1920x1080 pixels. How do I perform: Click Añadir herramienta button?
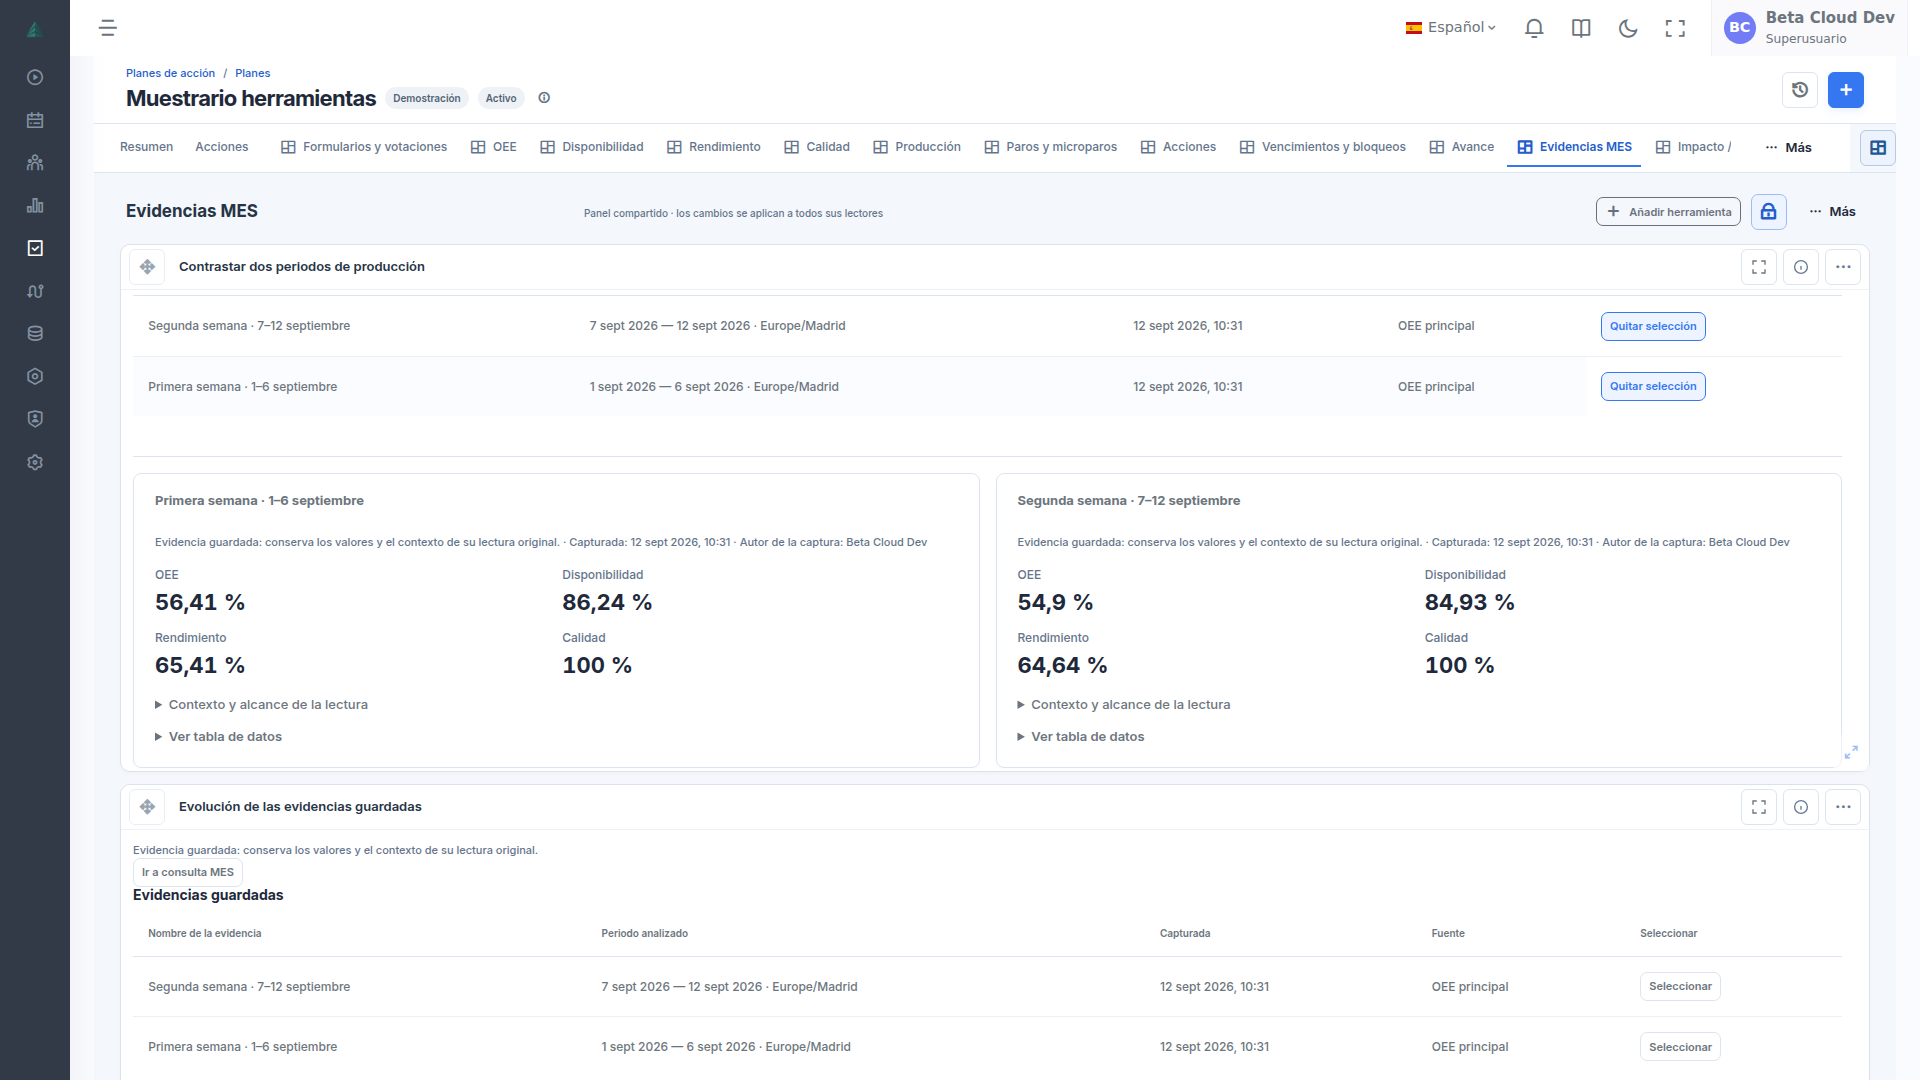click(1668, 212)
